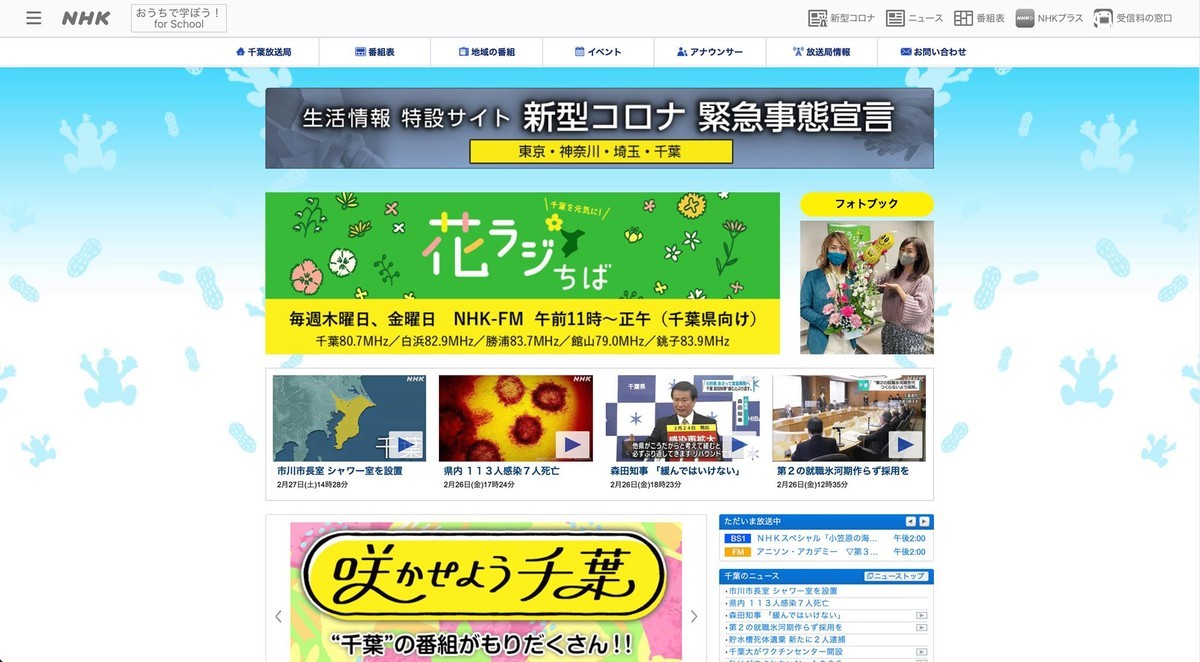Screen dimensions: 1200x662
Task: Open 新型コロナ in the top bar
Action: [x=841, y=18]
